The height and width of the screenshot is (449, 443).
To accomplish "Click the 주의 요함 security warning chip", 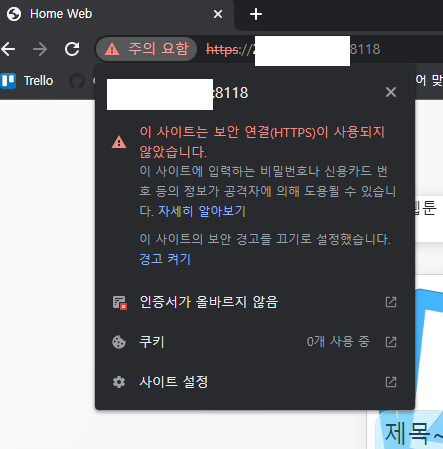I will (146, 49).
